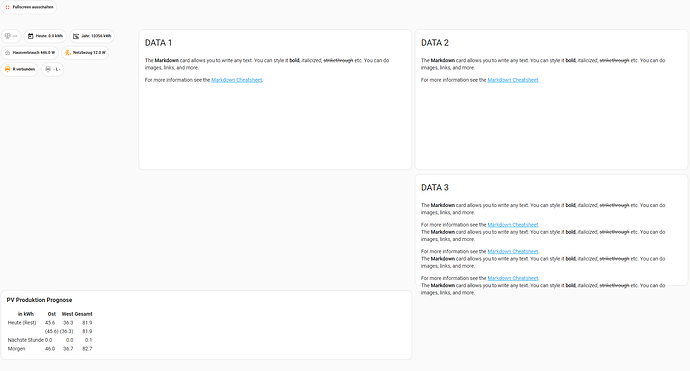Screen dimensions: 690x371
Task: Click 'strikethrough' text in DATA 1 card
Action: pyautogui.click(x=338, y=60)
